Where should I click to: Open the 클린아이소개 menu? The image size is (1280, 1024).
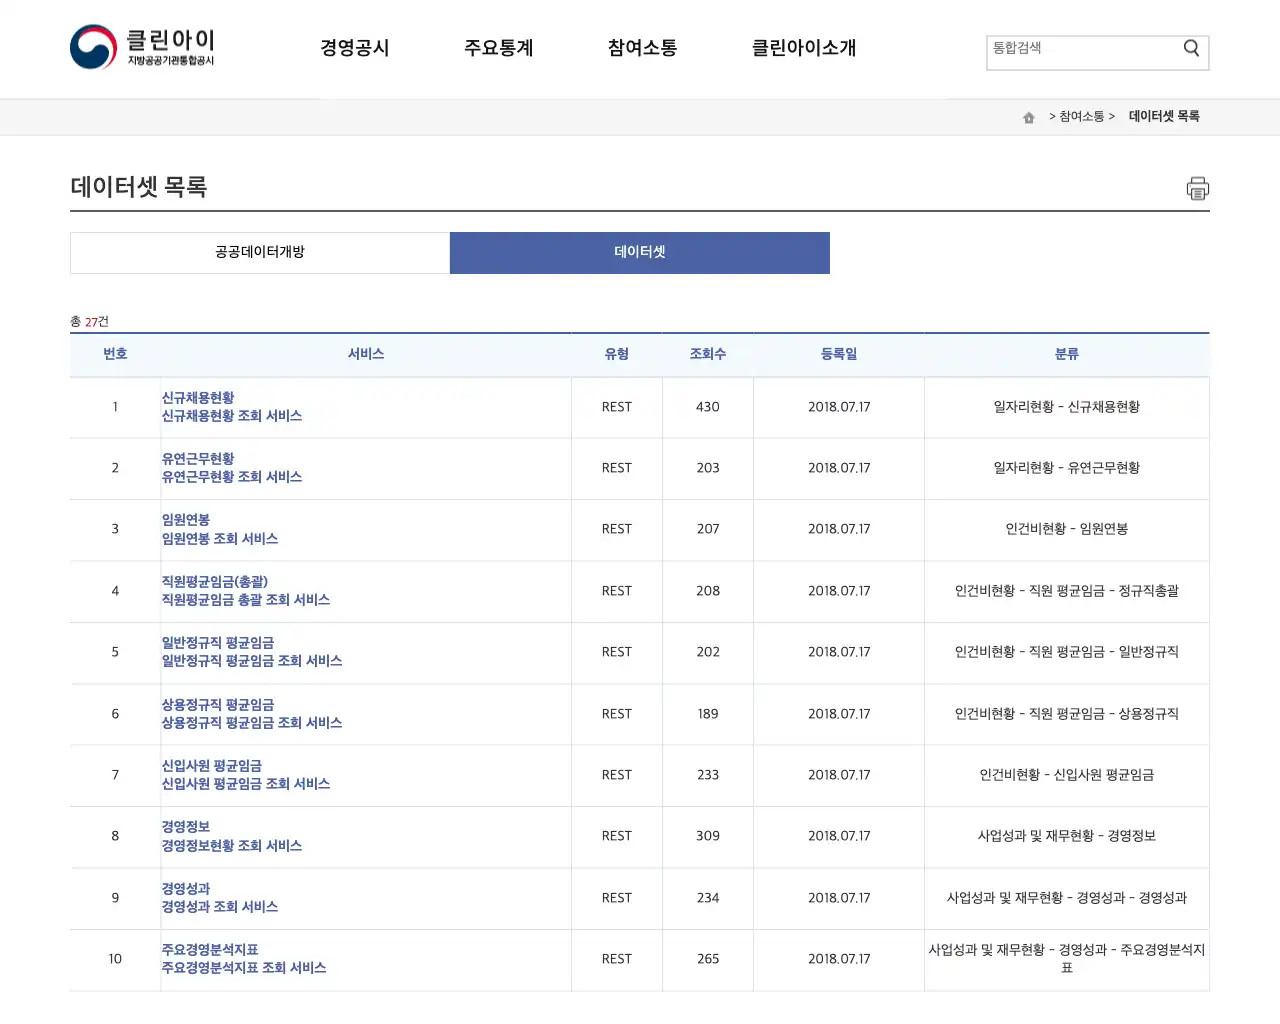(803, 47)
